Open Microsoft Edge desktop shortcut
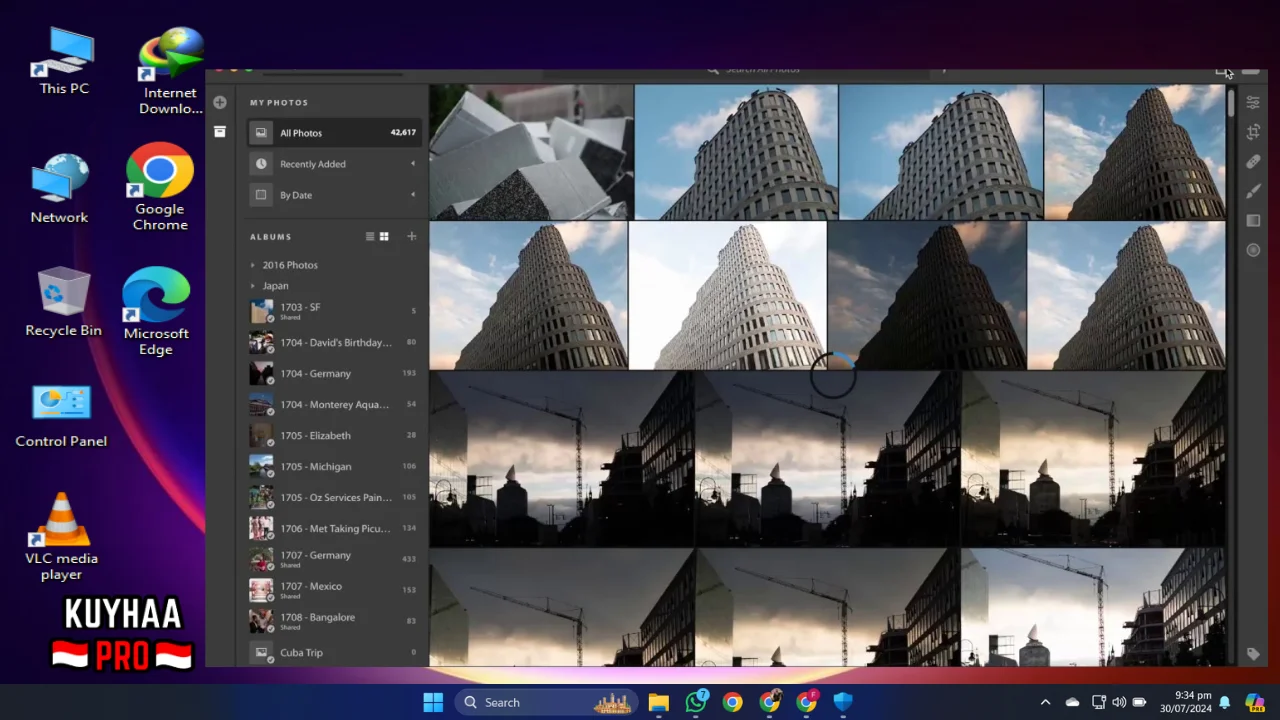The height and width of the screenshot is (720, 1280). click(x=156, y=311)
